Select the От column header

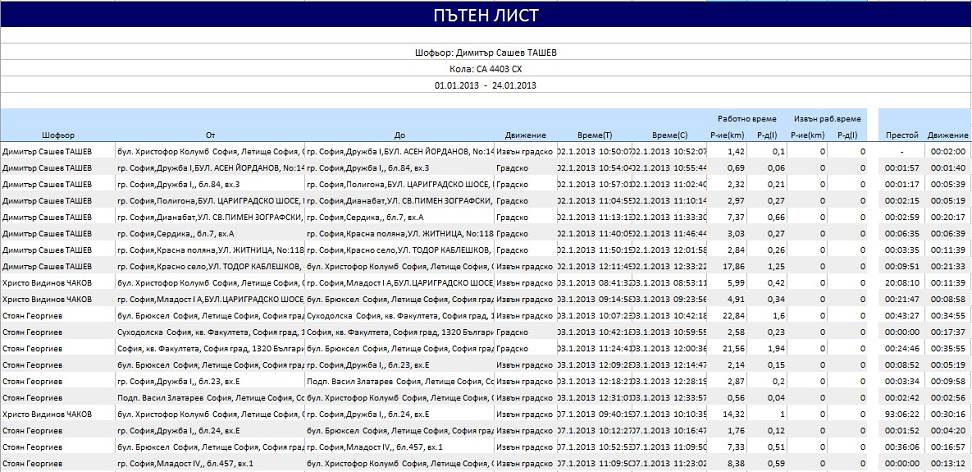(x=210, y=135)
